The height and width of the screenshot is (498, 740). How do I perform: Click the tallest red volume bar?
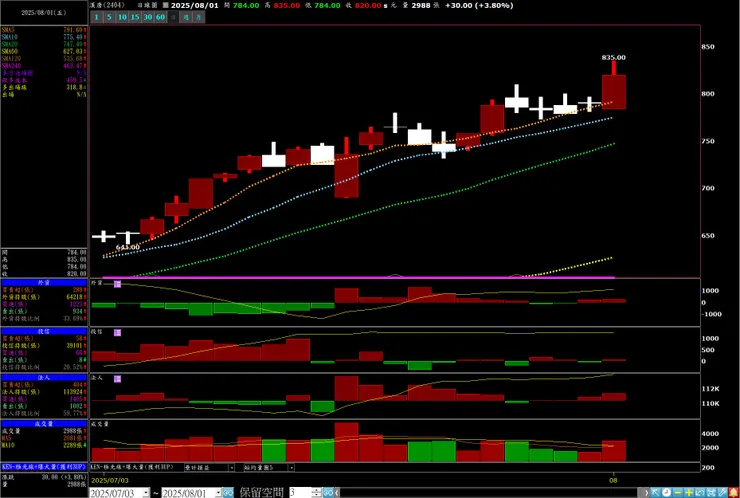[346, 442]
